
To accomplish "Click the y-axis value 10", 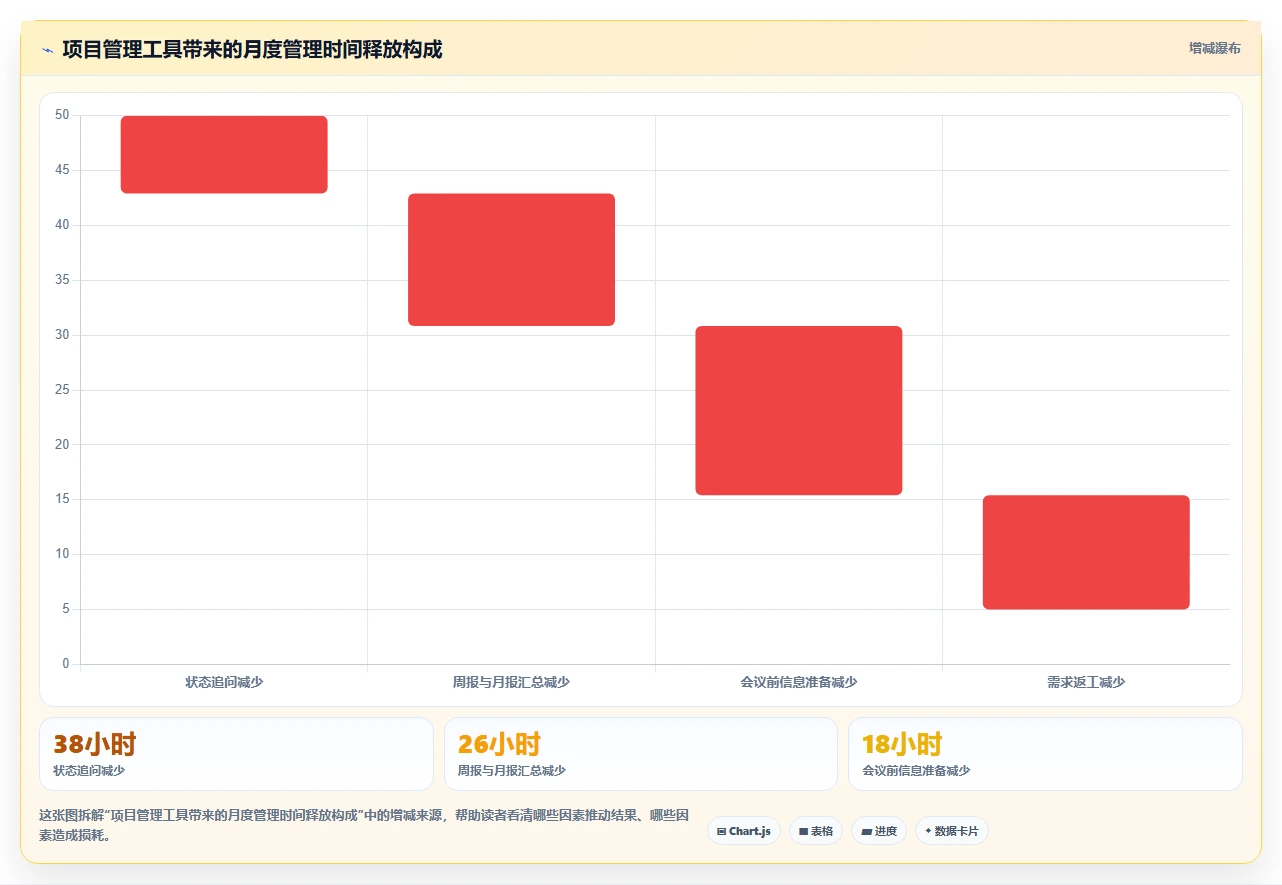I will click(62, 554).
